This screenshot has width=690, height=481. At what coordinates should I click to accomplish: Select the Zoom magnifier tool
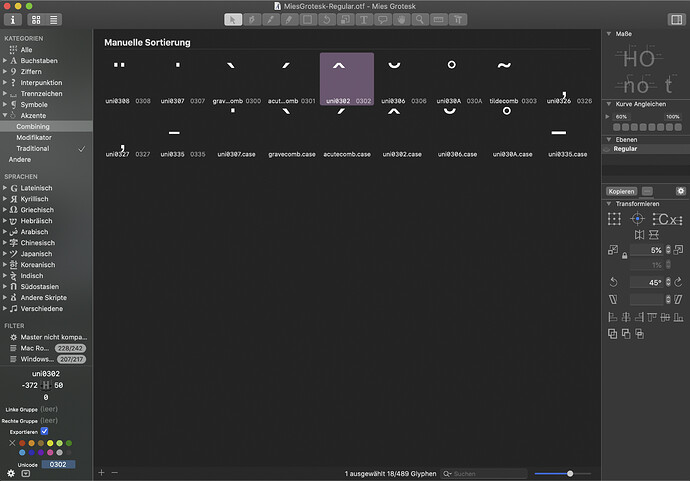click(420, 19)
